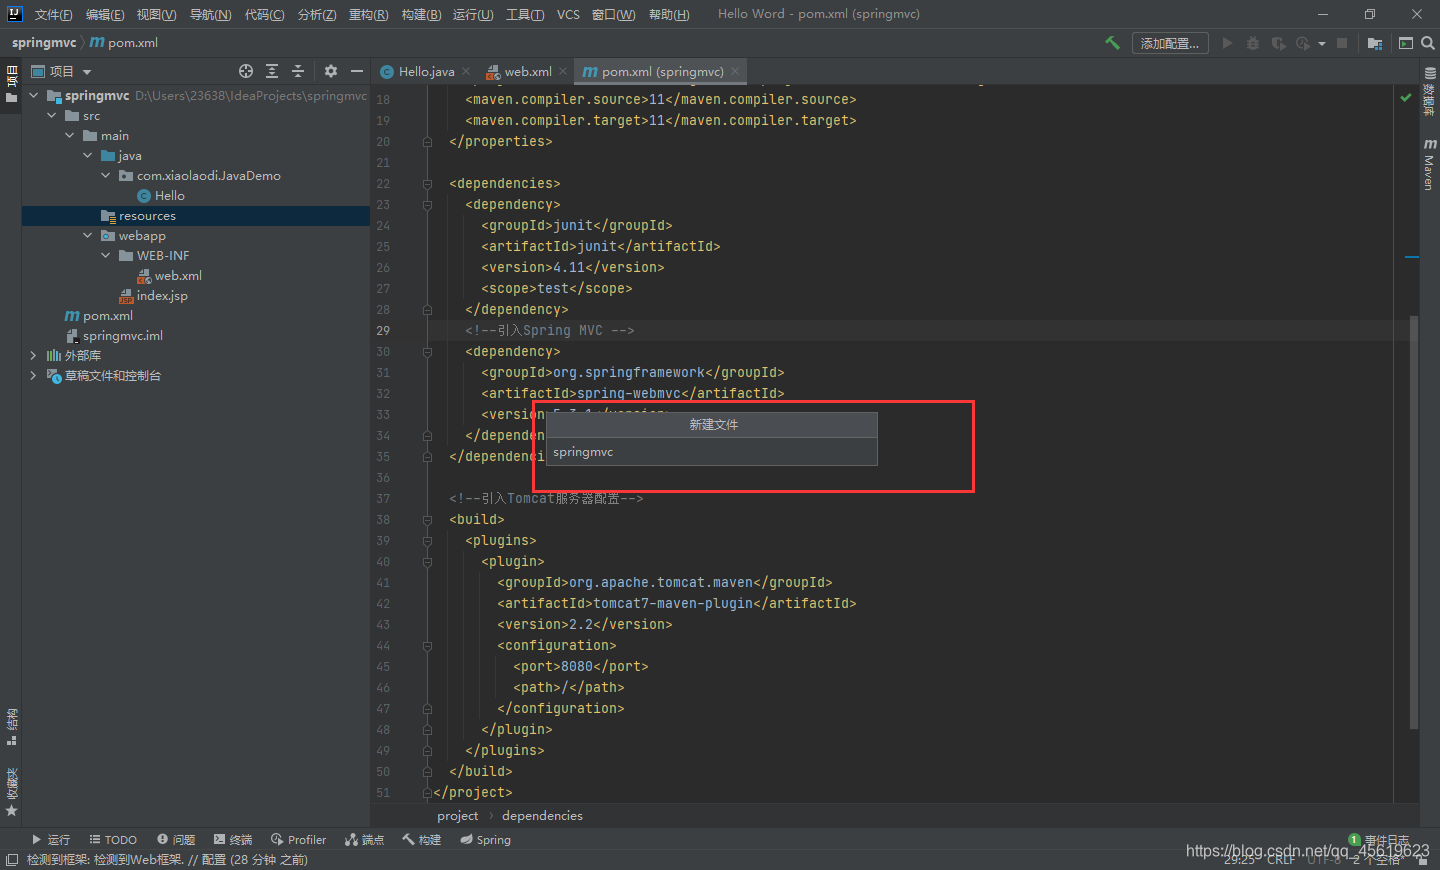Open the TODO tool window tab

[113, 840]
